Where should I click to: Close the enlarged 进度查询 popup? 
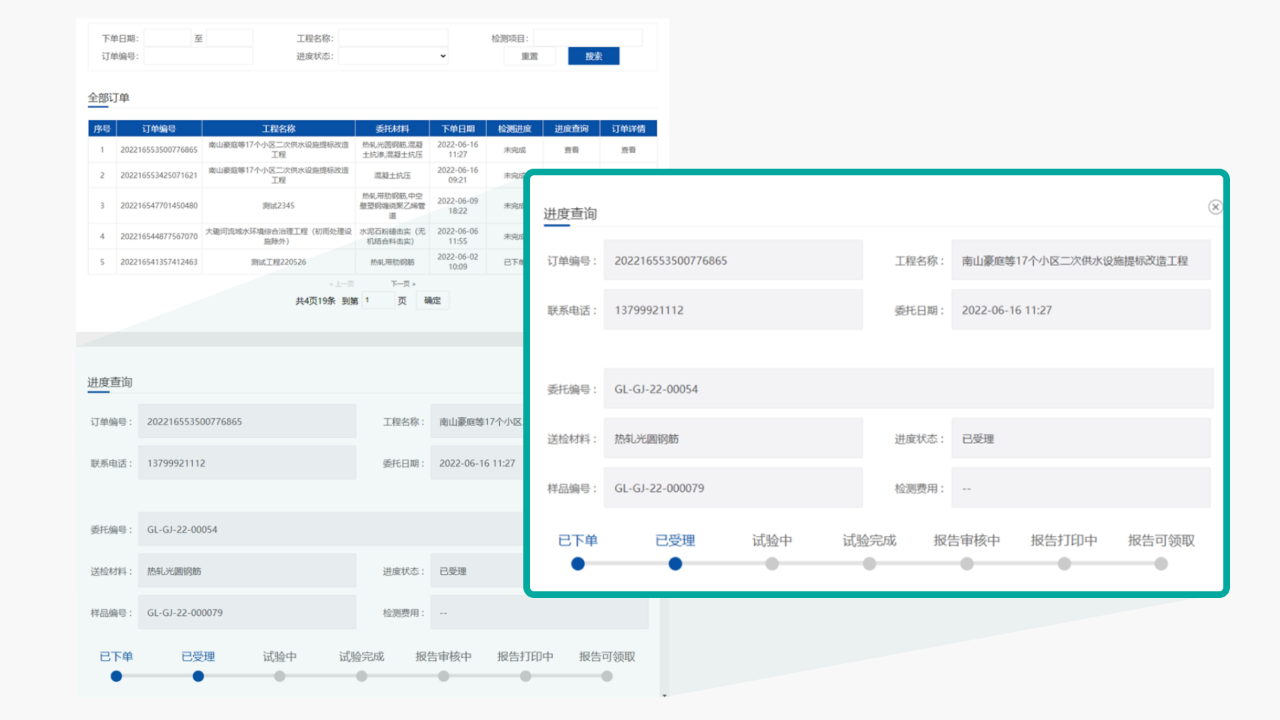[x=1215, y=207]
